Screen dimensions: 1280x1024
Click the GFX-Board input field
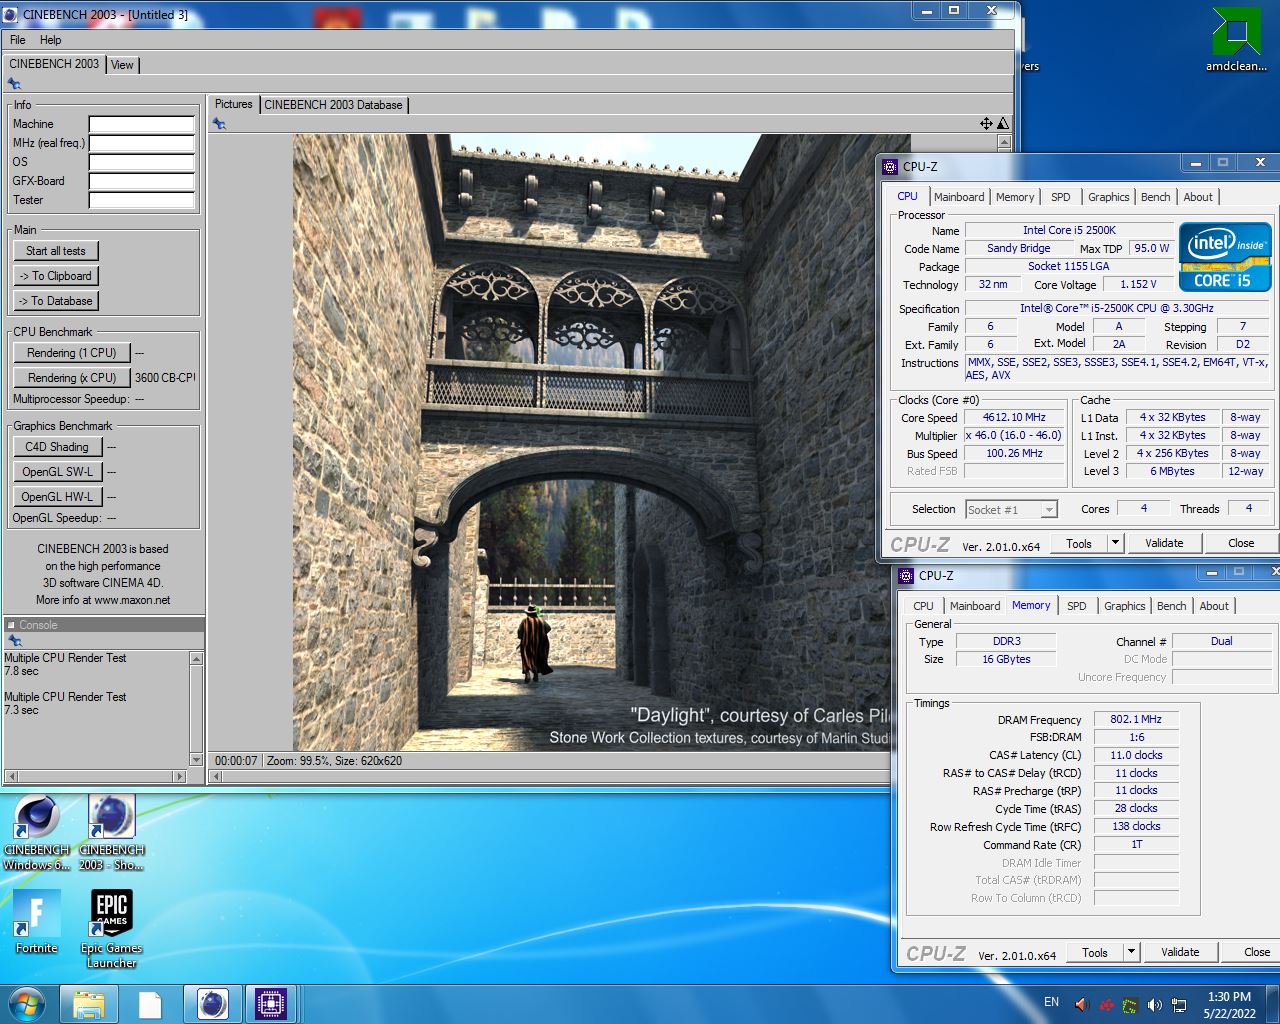click(141, 181)
